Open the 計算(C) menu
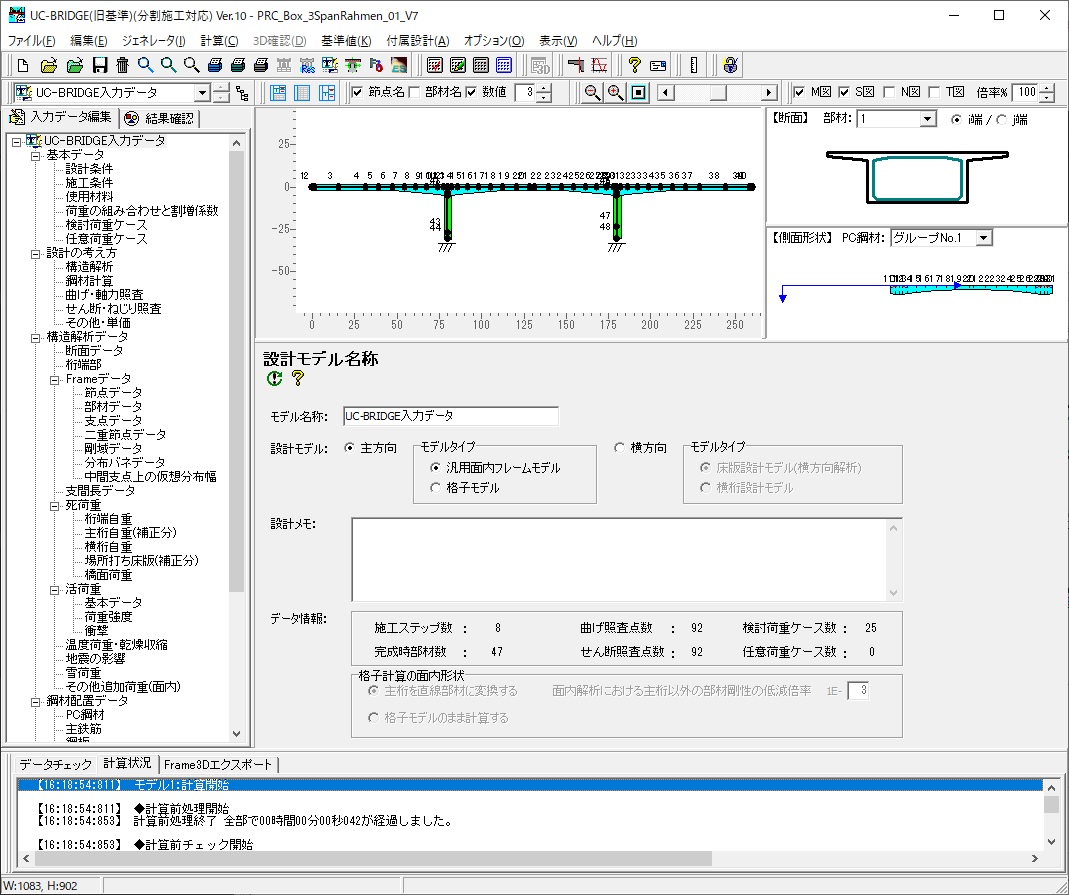Image resolution: width=1069 pixels, height=895 pixels. pyautogui.click(x=220, y=41)
